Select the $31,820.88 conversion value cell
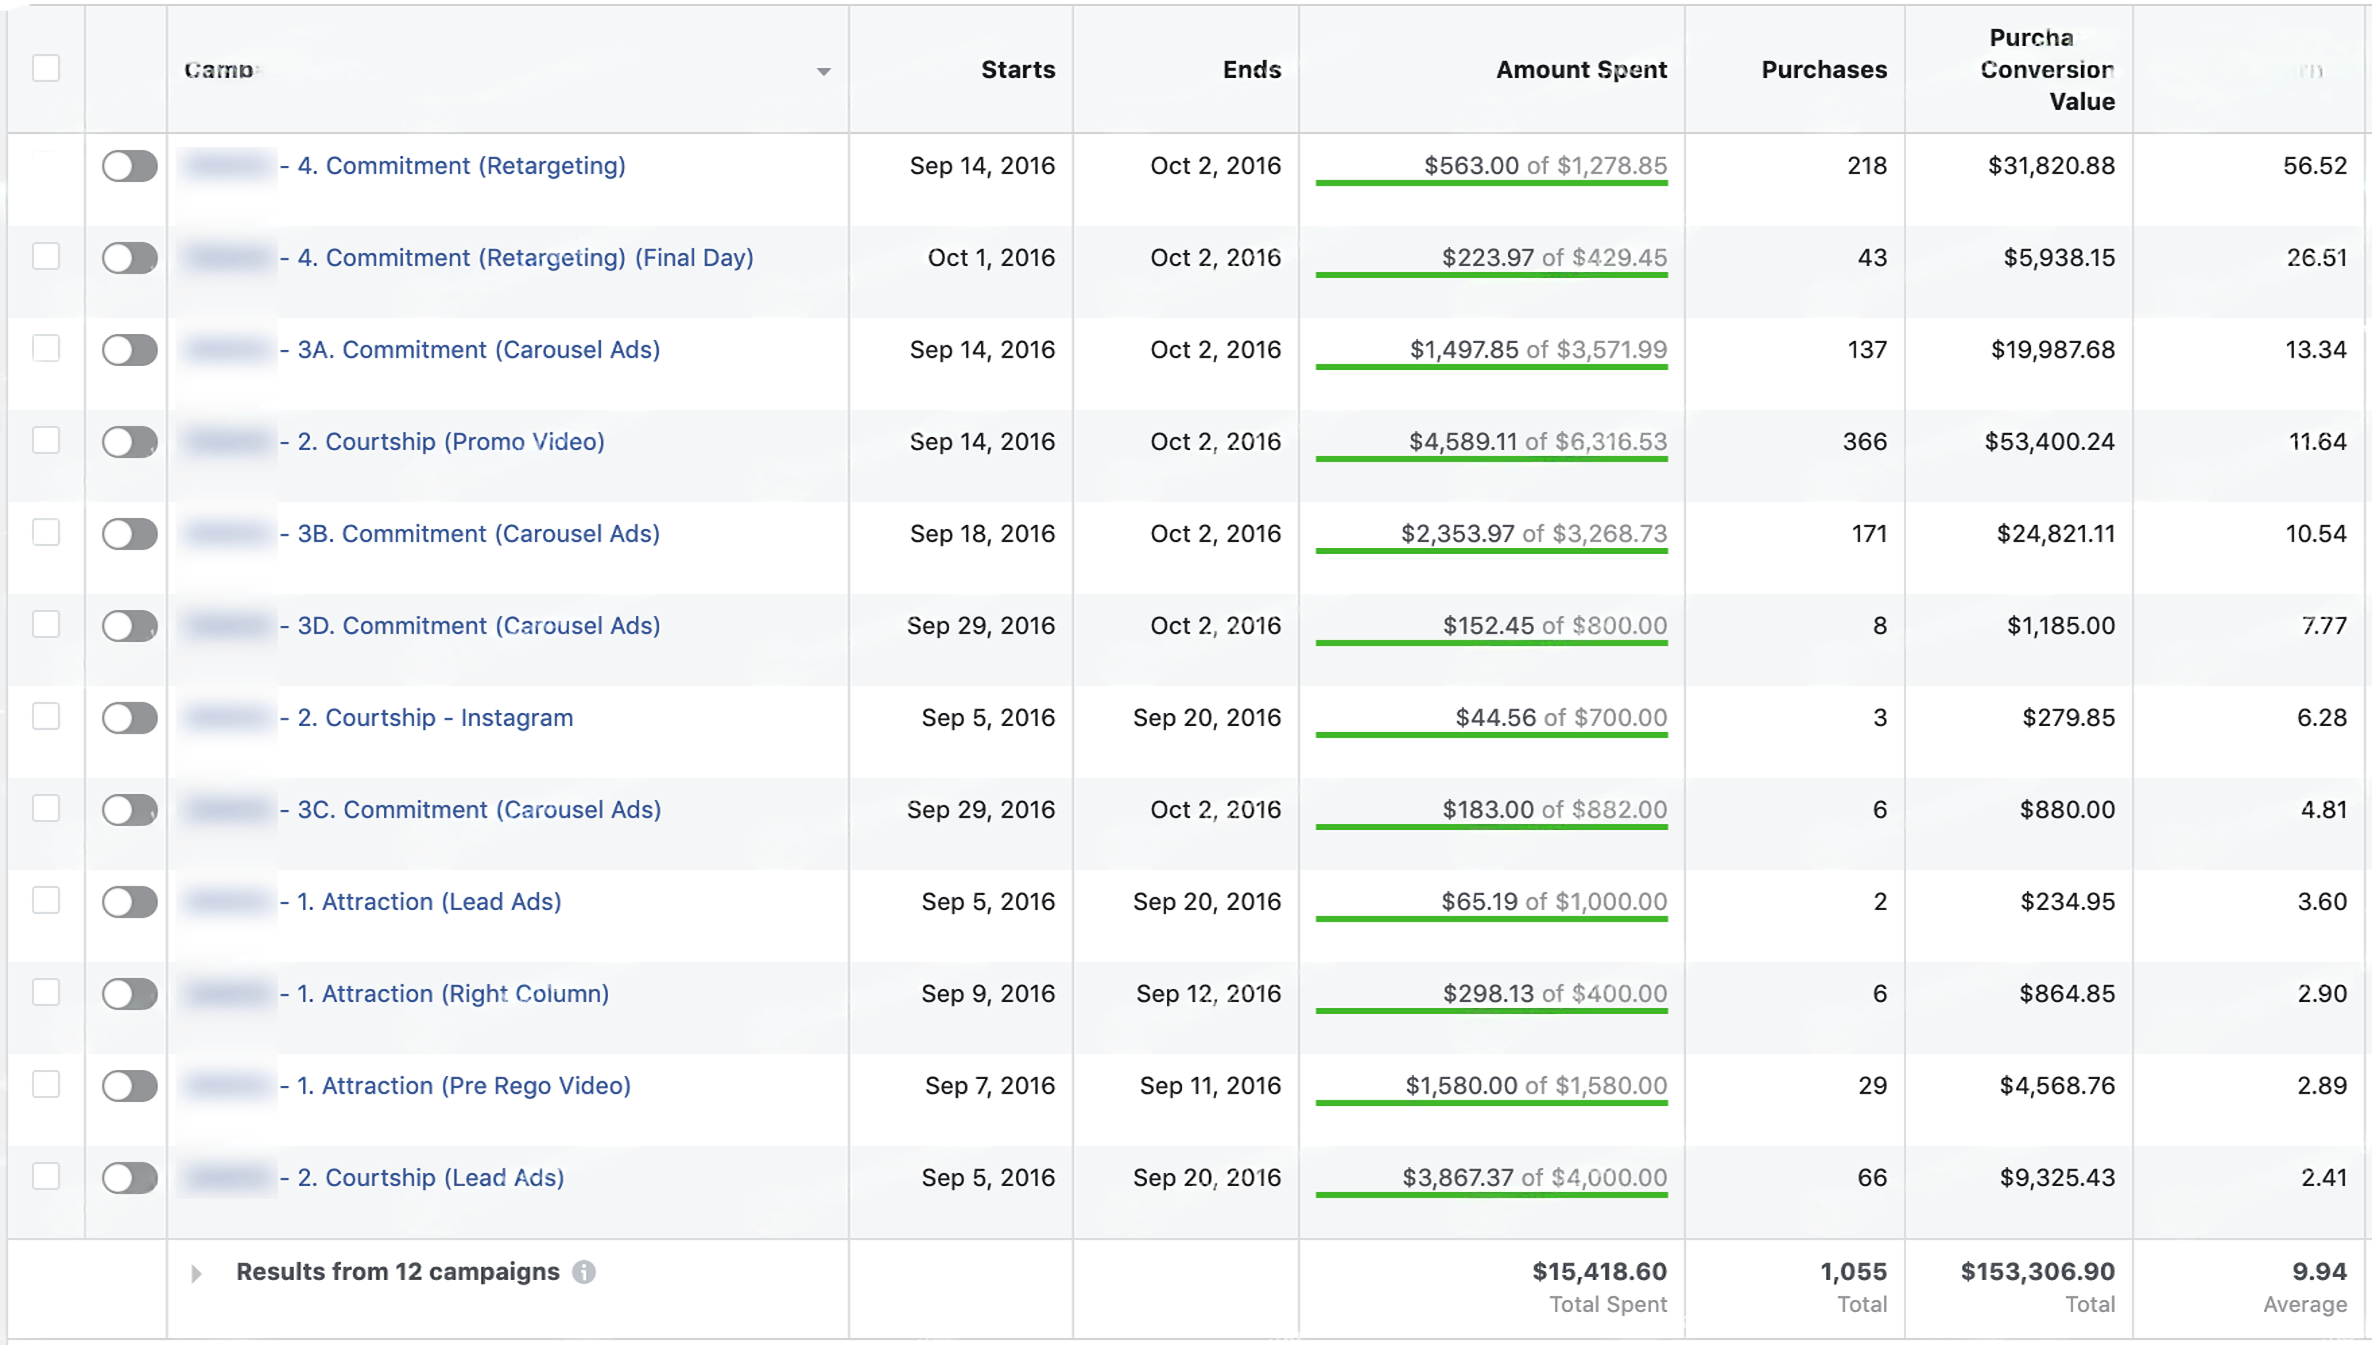Viewport: 2372px width, 1345px height. click(x=2051, y=166)
